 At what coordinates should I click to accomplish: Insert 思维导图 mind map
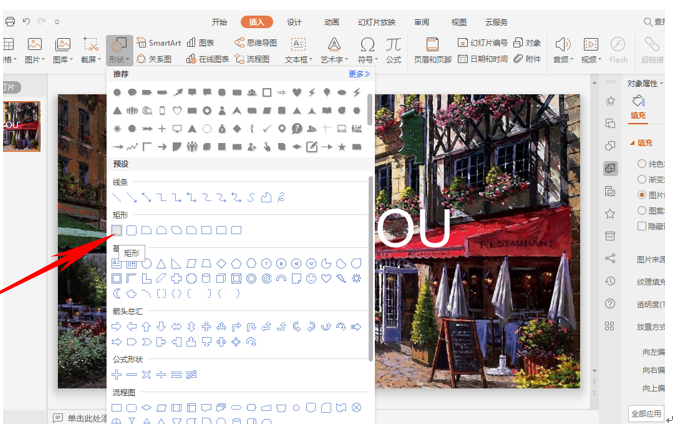(x=256, y=43)
